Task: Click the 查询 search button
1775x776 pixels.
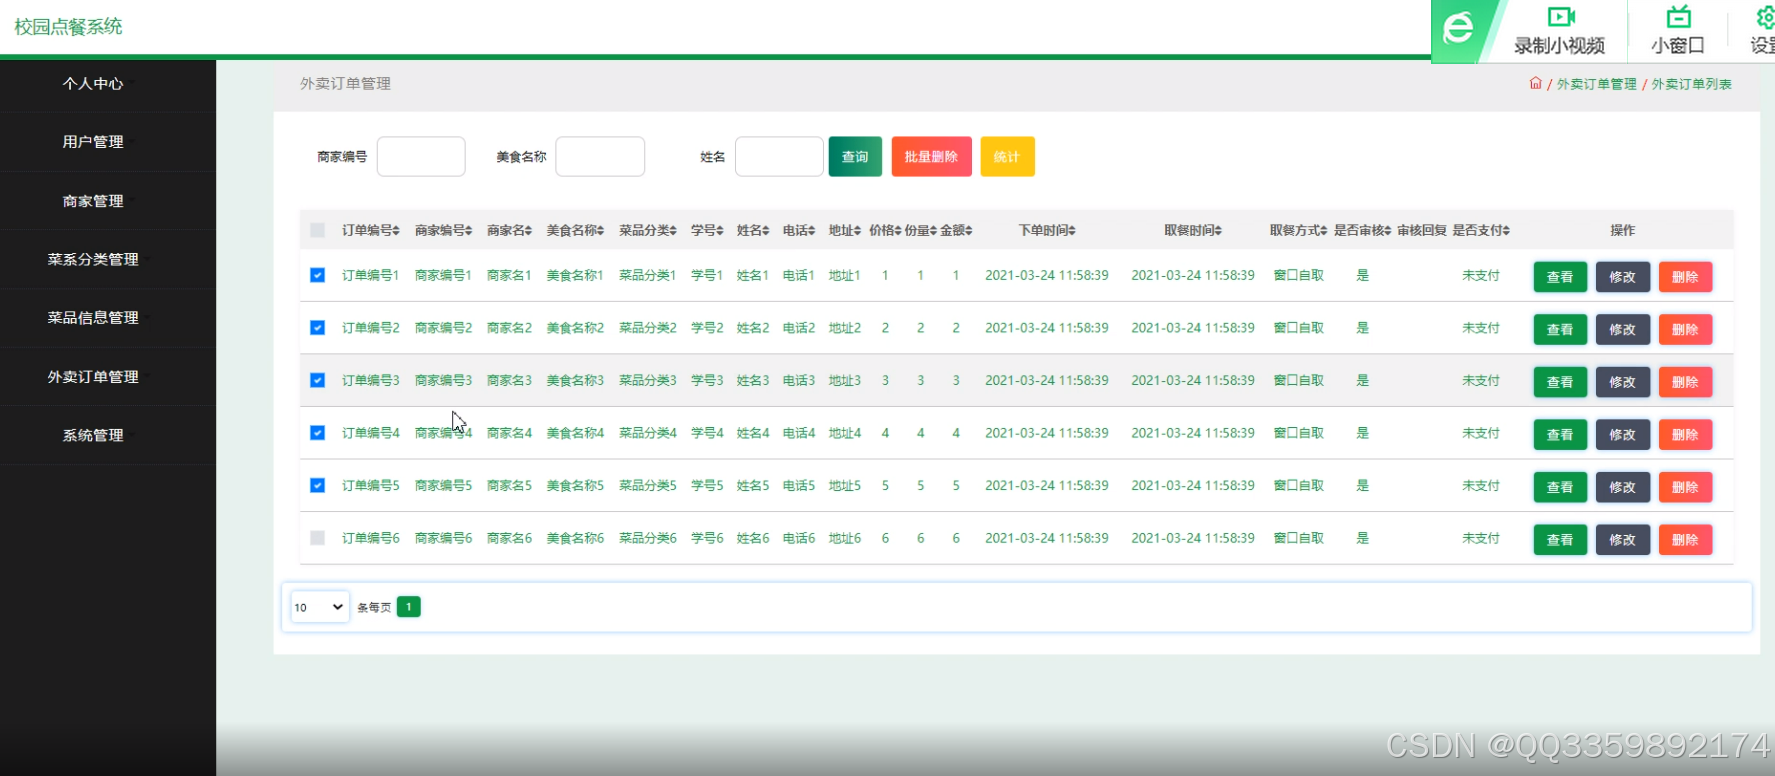Action: coord(855,157)
